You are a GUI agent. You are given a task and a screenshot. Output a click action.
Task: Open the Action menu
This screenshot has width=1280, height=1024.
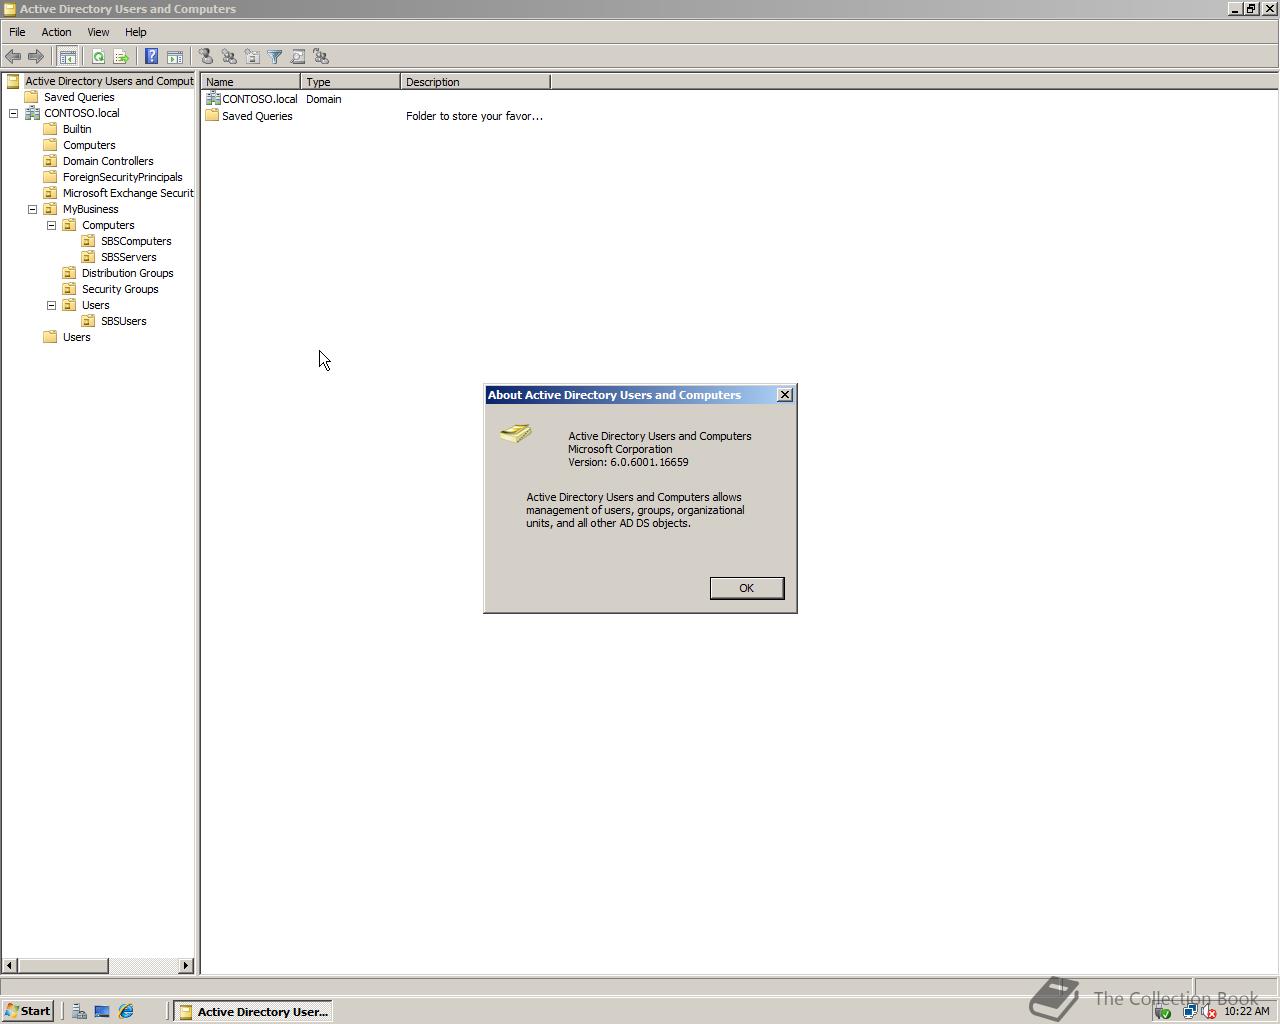click(x=56, y=32)
